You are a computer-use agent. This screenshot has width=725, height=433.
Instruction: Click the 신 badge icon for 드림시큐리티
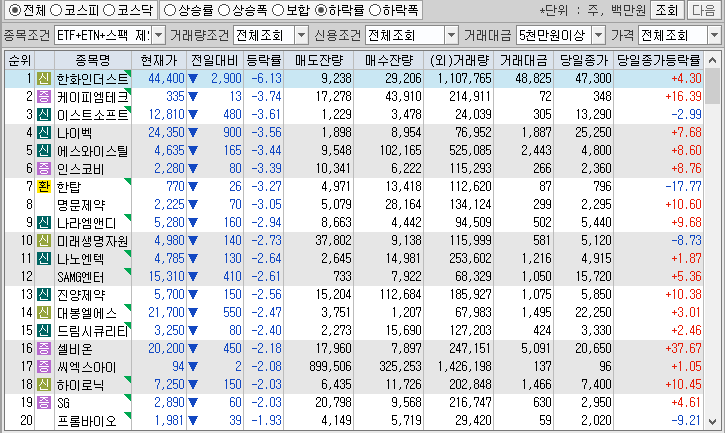44,331
